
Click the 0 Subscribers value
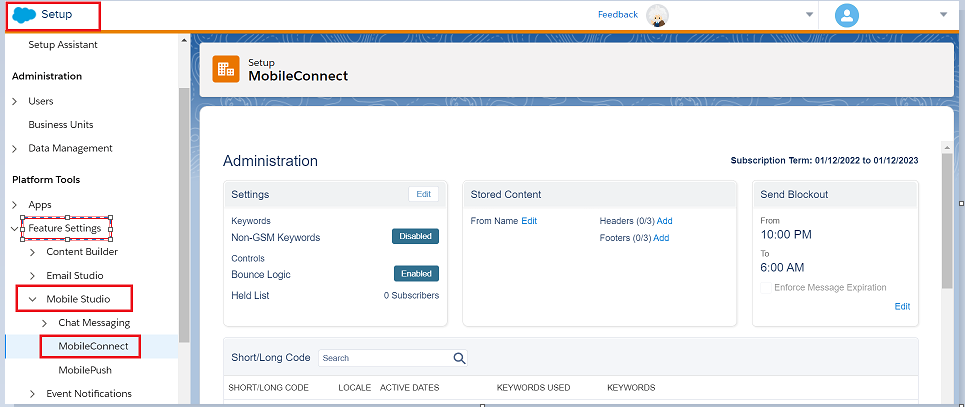[x=412, y=296]
